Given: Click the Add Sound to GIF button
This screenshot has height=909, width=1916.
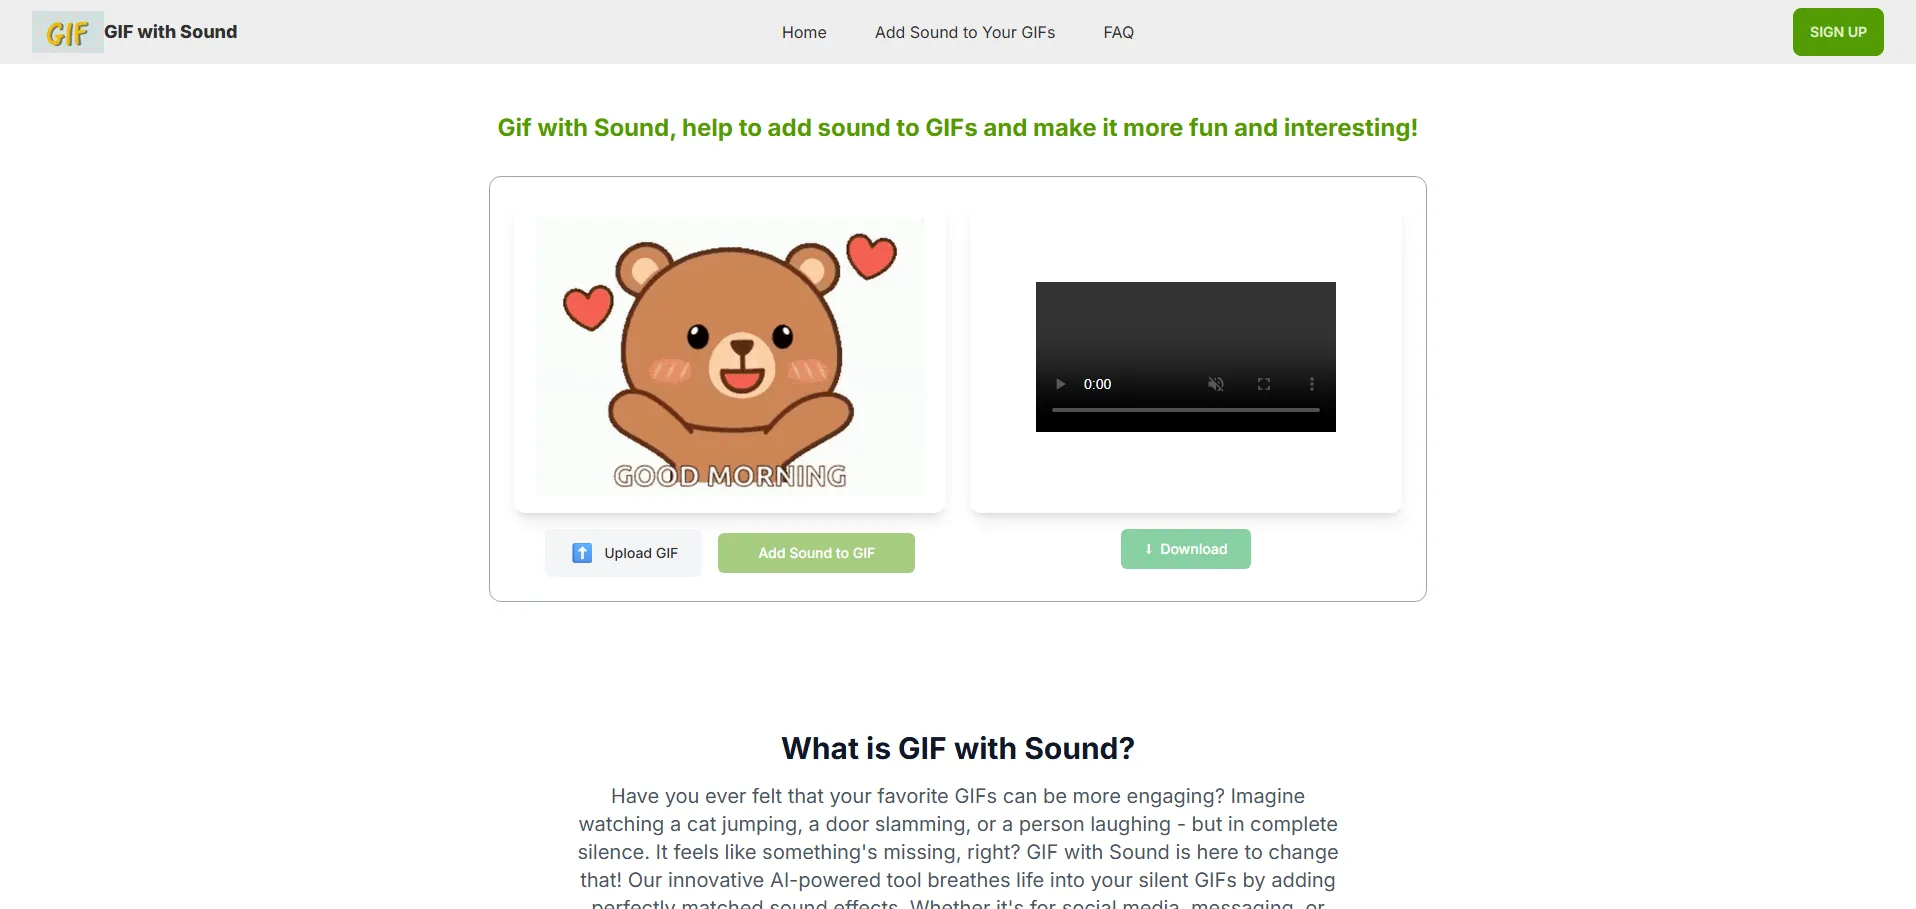Looking at the screenshot, I should click(x=816, y=553).
